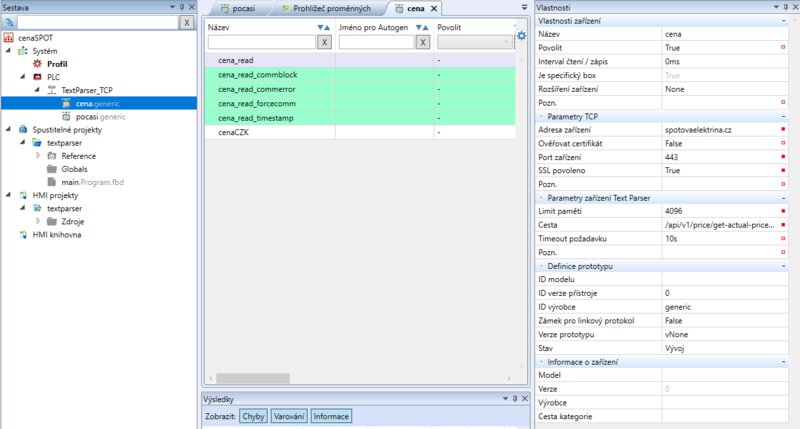Click the PLC node icon
The height and width of the screenshot is (429, 800).
pyautogui.click(x=38, y=77)
